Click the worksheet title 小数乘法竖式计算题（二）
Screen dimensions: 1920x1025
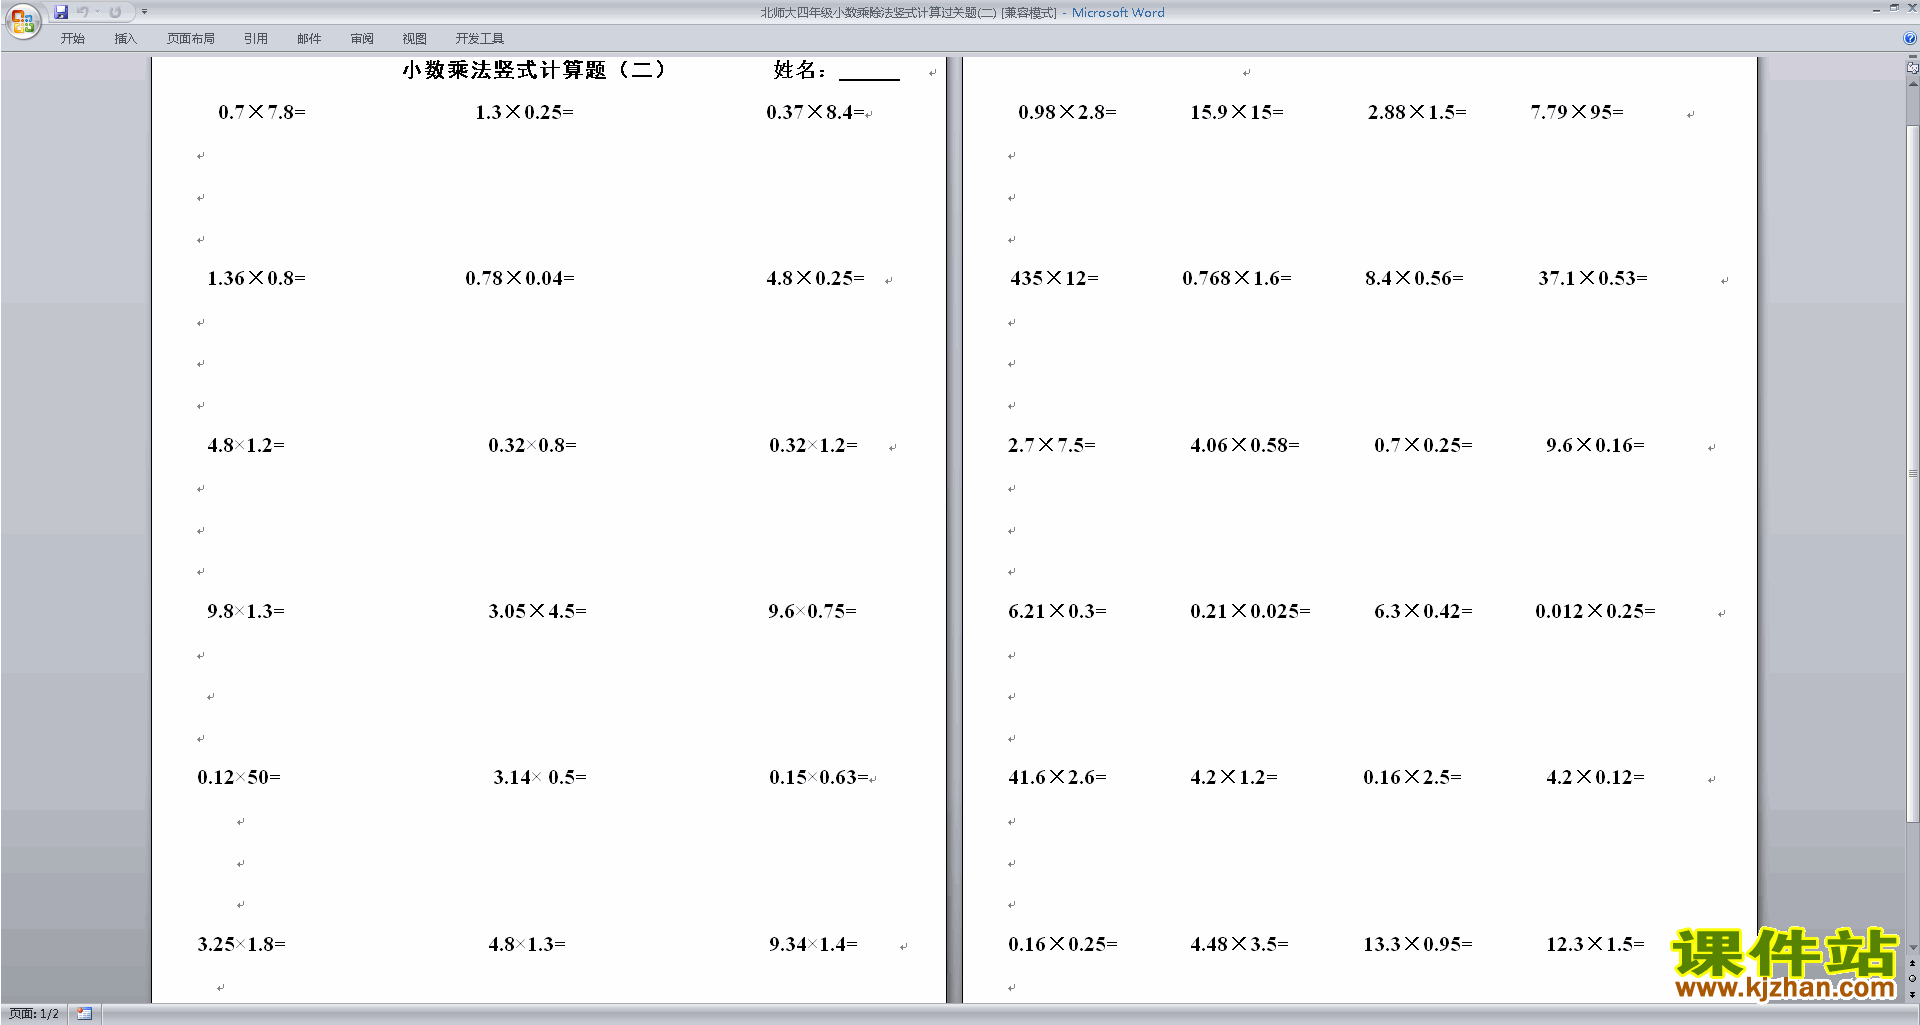[534, 70]
